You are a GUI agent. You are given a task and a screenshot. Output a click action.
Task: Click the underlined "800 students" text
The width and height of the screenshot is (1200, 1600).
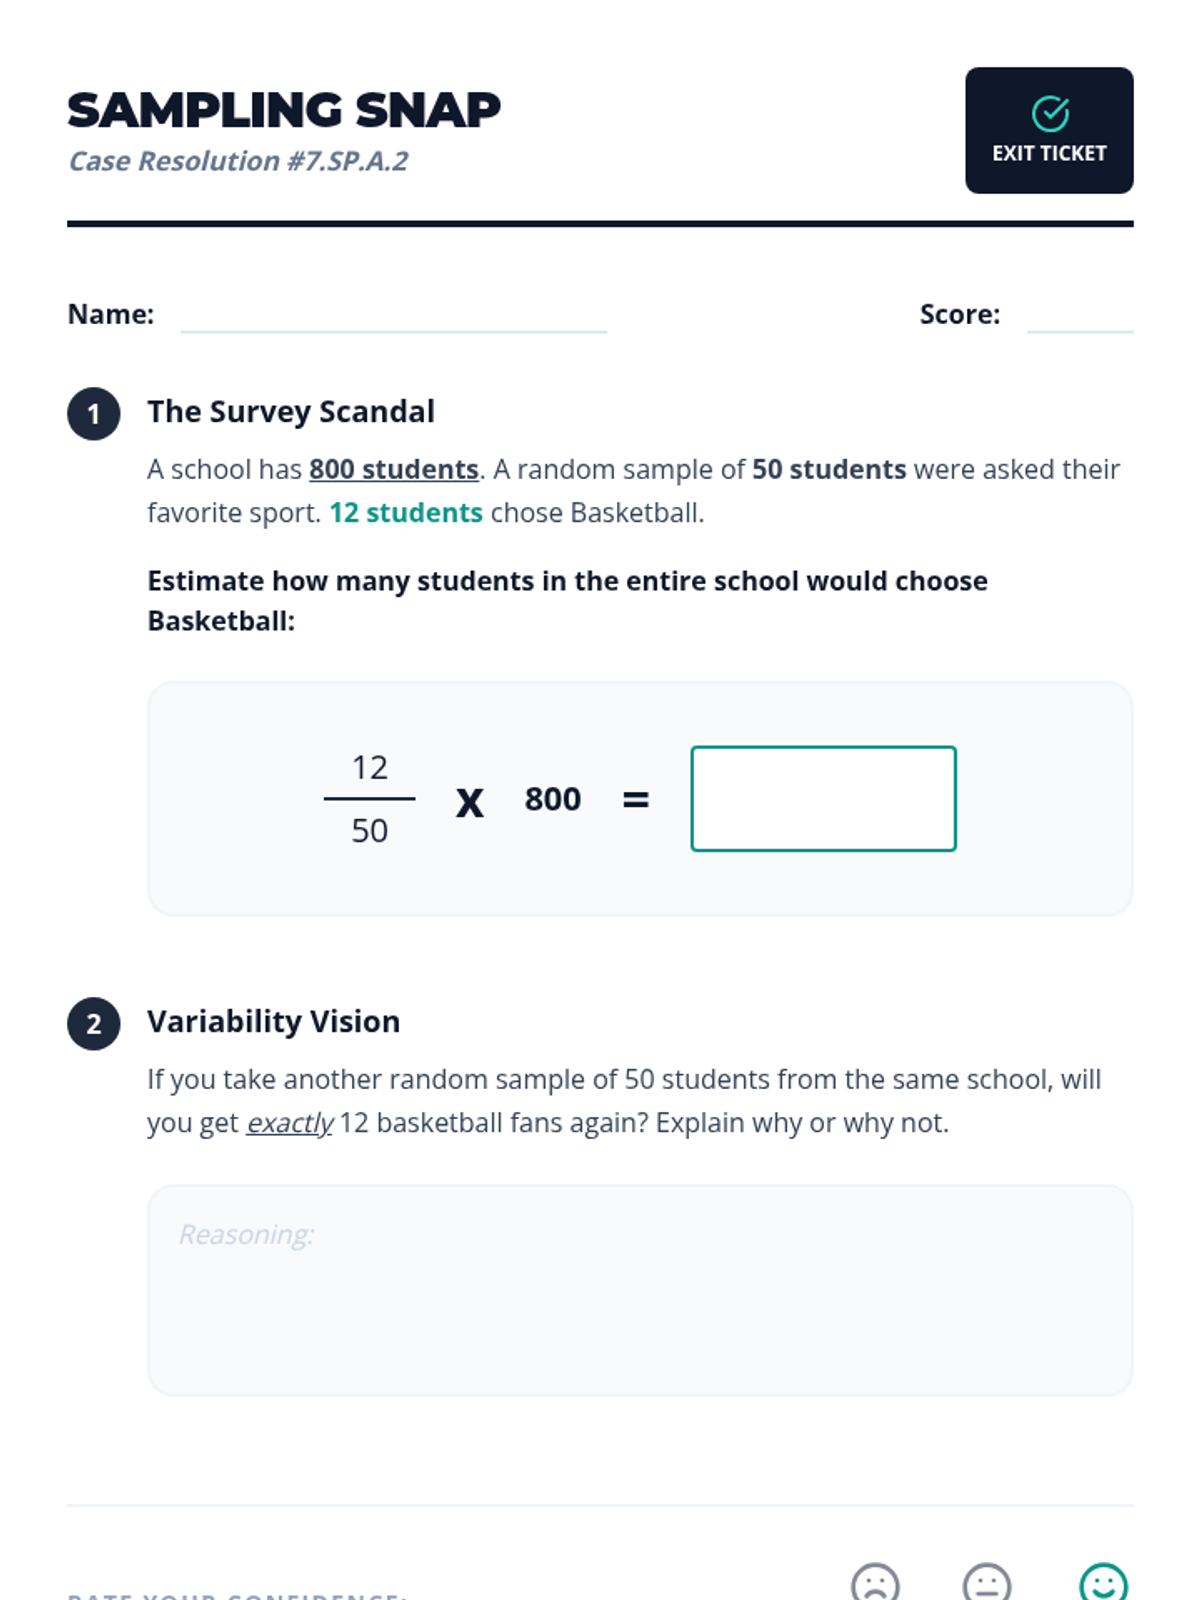(394, 470)
